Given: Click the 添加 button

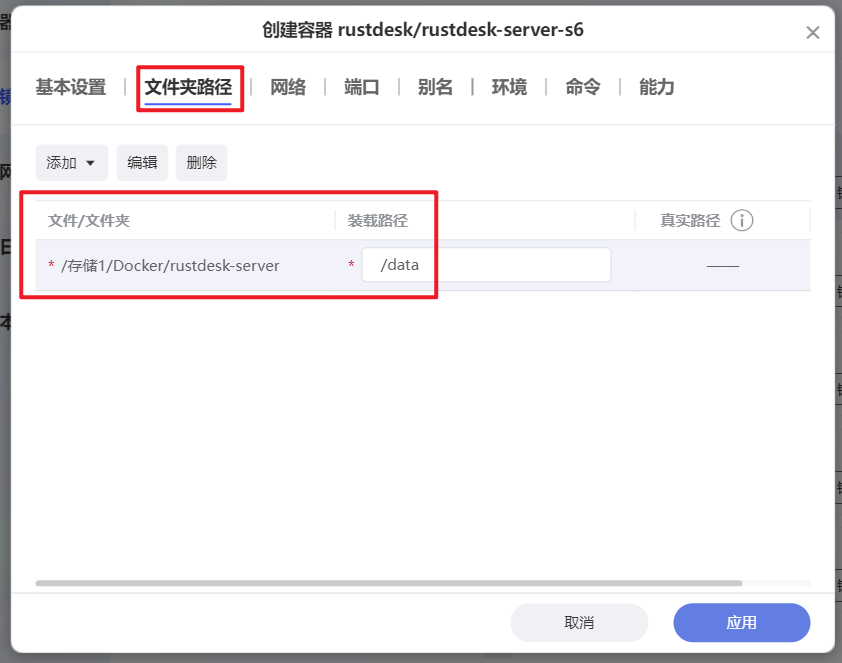Looking at the screenshot, I should click(x=64, y=162).
